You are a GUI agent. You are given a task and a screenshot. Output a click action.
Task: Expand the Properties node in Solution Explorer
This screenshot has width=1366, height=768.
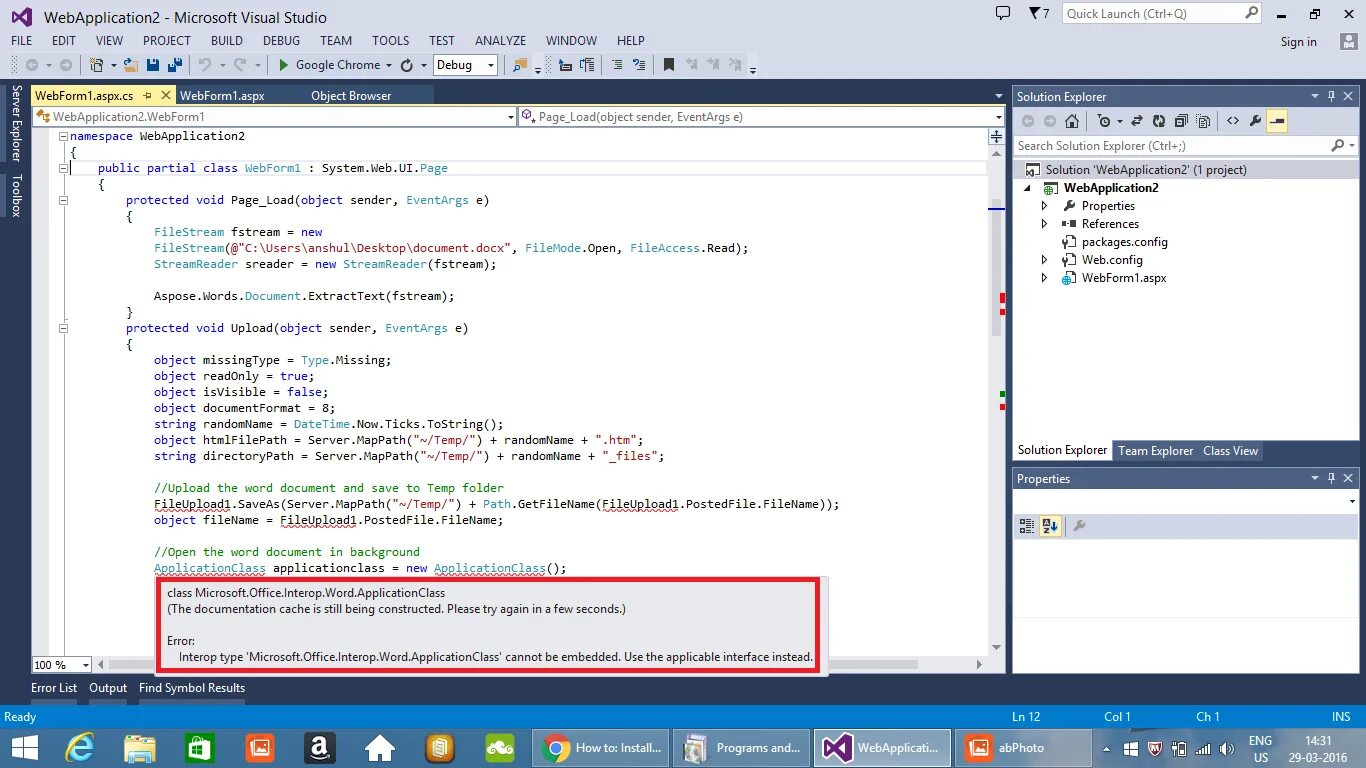(1045, 206)
